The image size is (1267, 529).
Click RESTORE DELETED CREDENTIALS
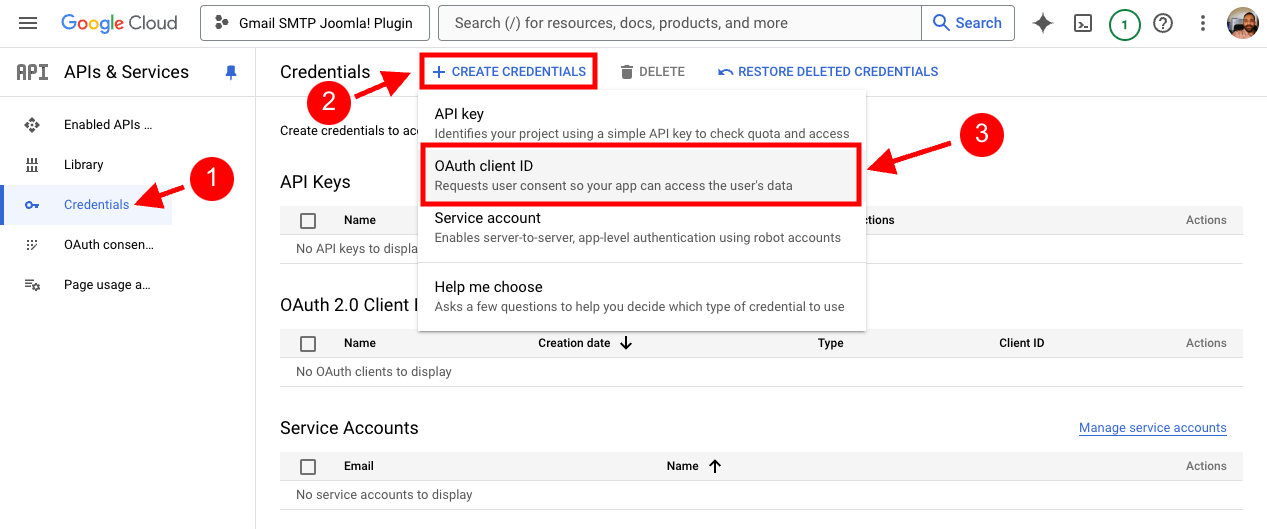point(828,72)
